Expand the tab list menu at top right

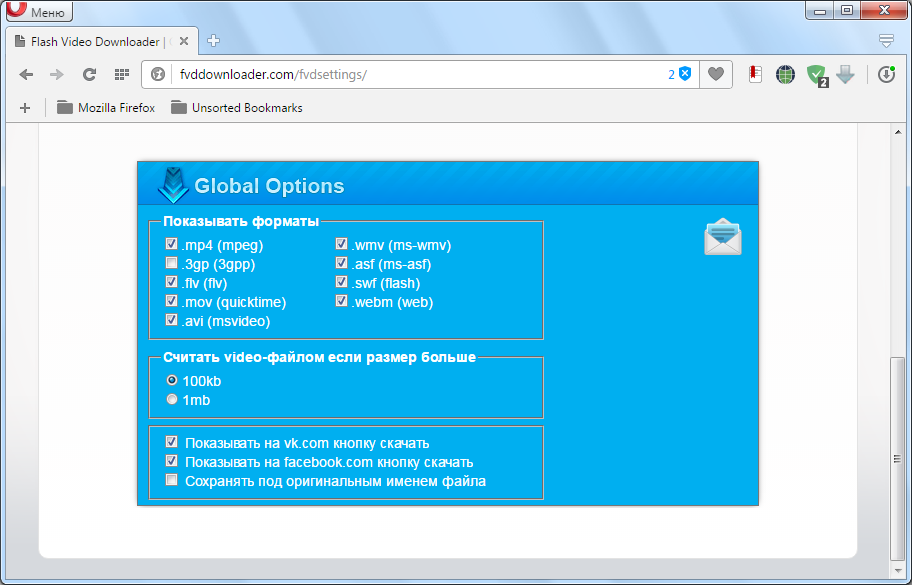pos(885,41)
